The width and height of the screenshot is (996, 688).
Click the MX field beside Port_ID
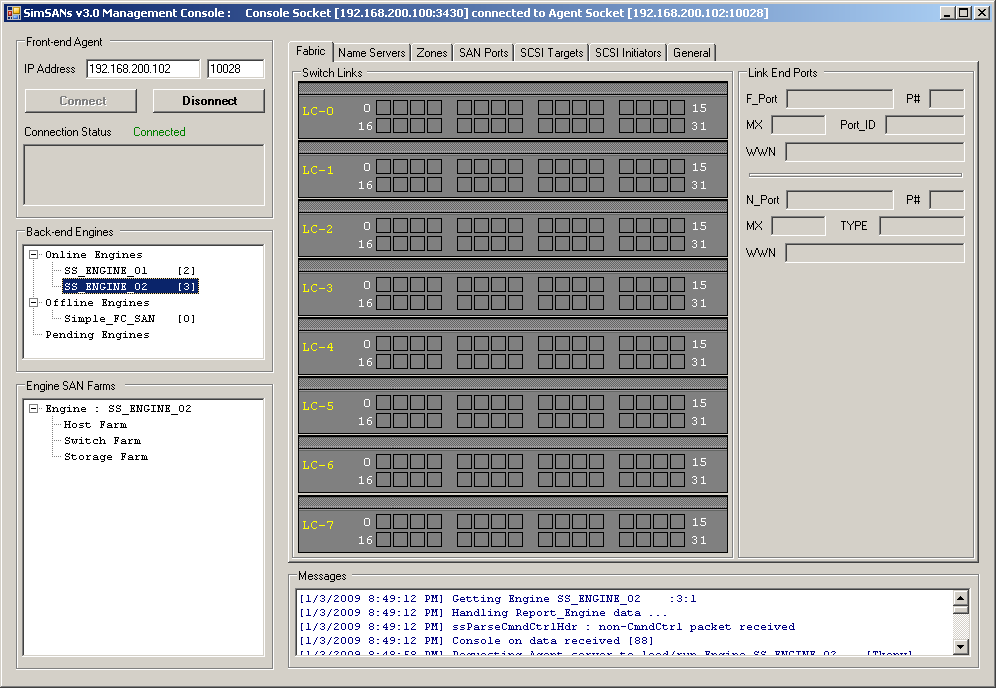click(x=798, y=125)
